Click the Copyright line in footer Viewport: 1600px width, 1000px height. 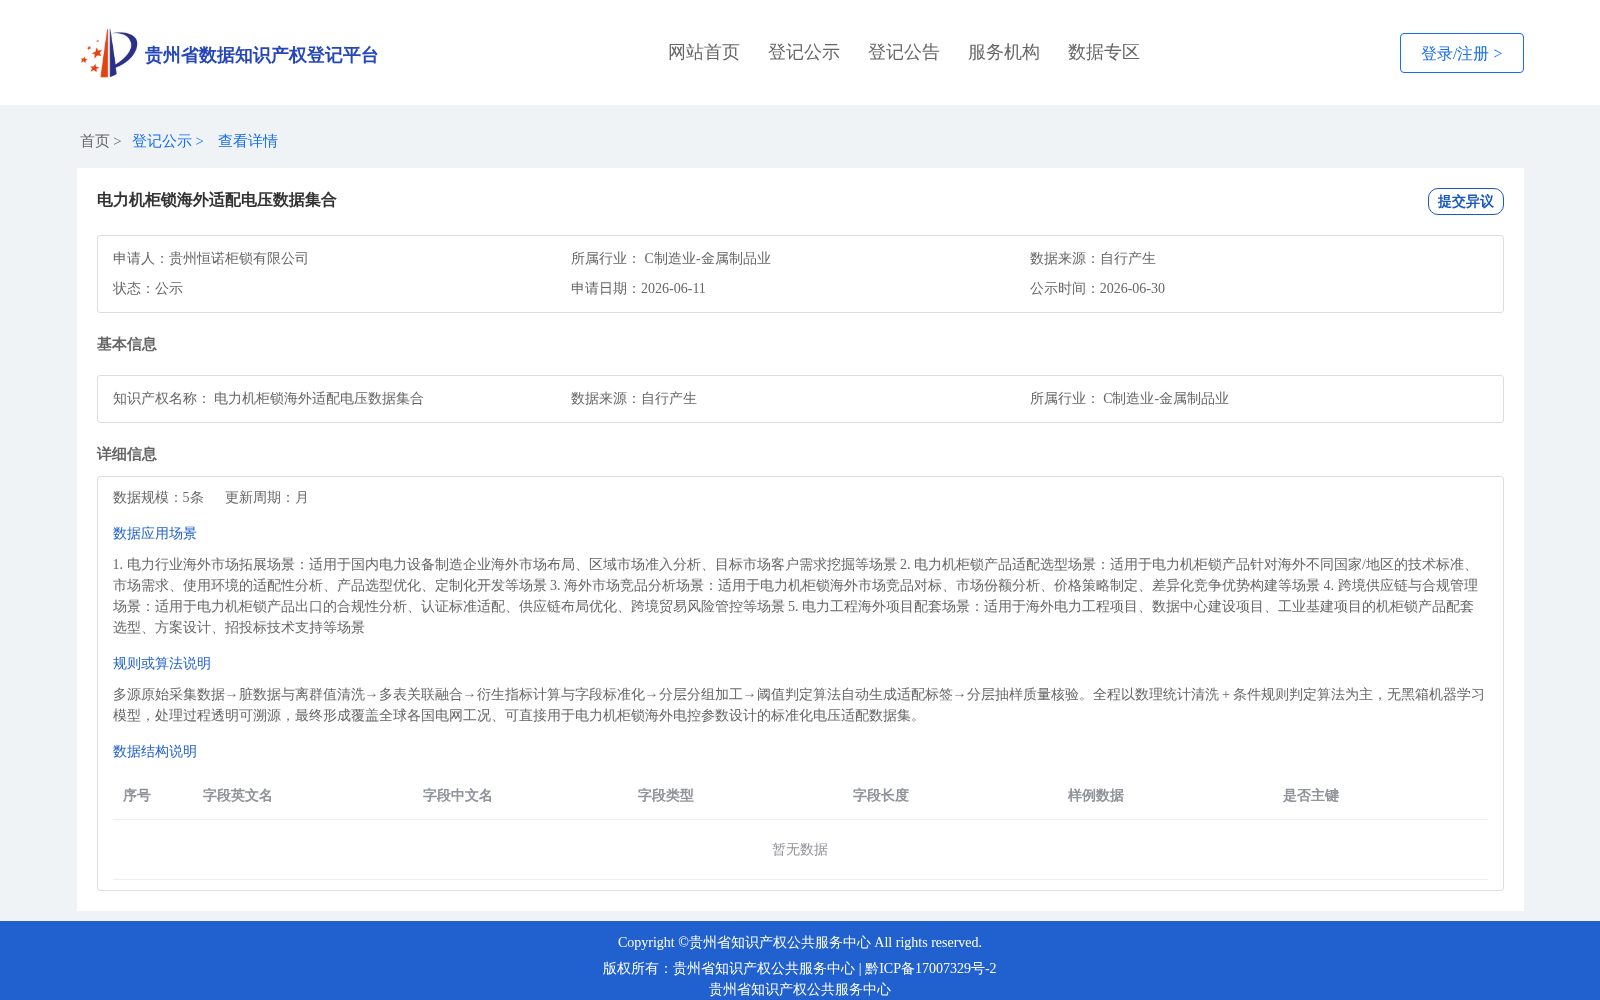tap(800, 942)
